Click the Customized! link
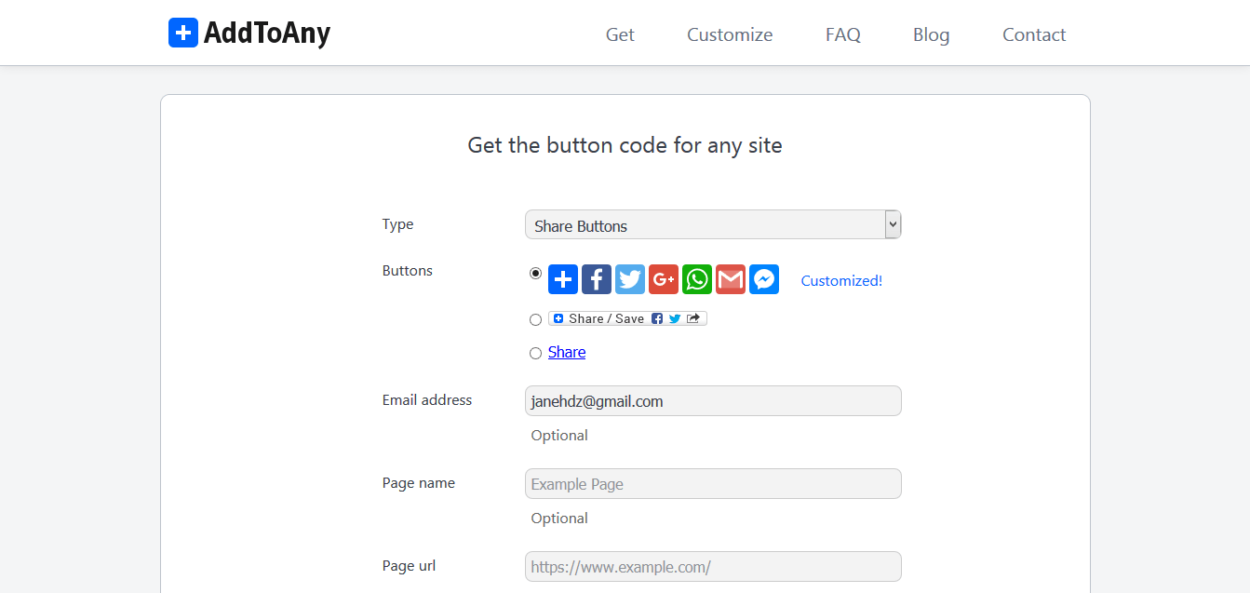 842,281
